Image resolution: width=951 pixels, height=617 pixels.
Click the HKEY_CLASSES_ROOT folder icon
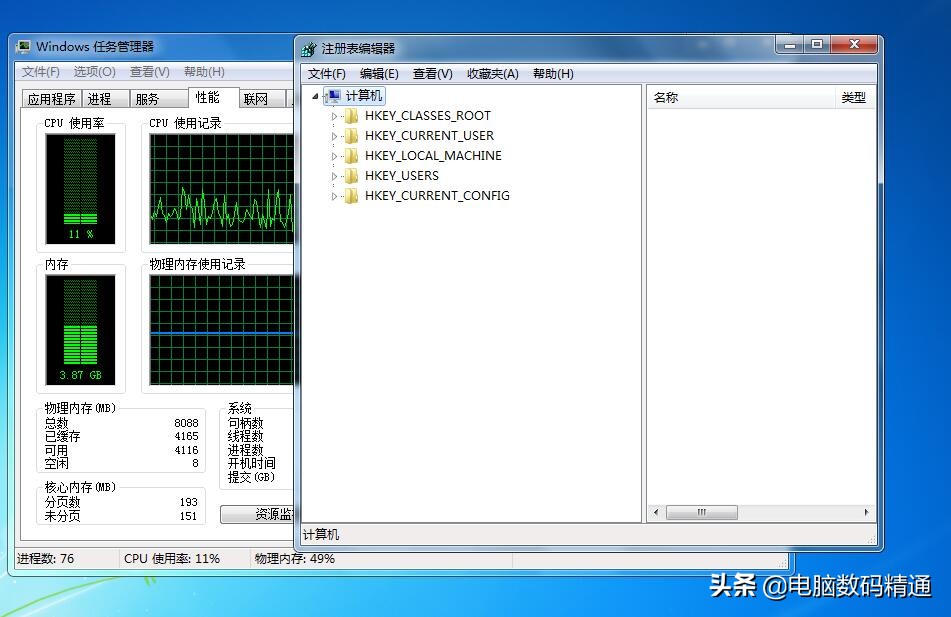pyautogui.click(x=351, y=116)
